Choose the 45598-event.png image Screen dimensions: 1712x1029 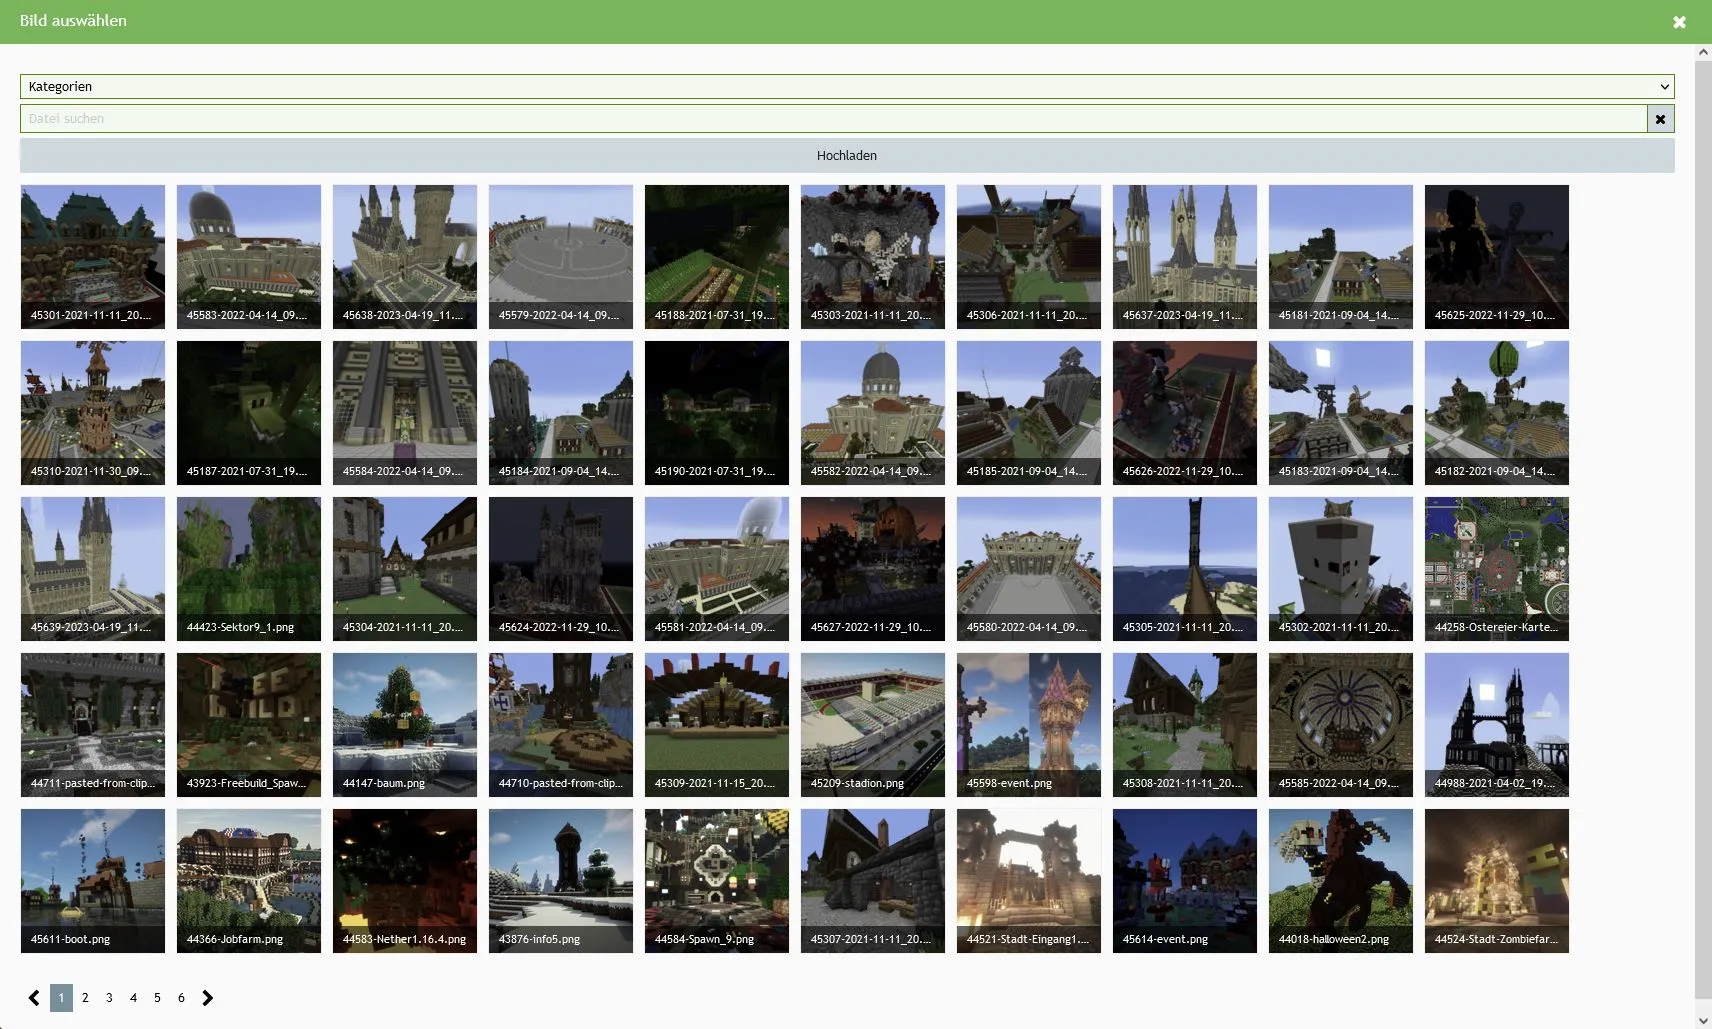coord(1029,725)
